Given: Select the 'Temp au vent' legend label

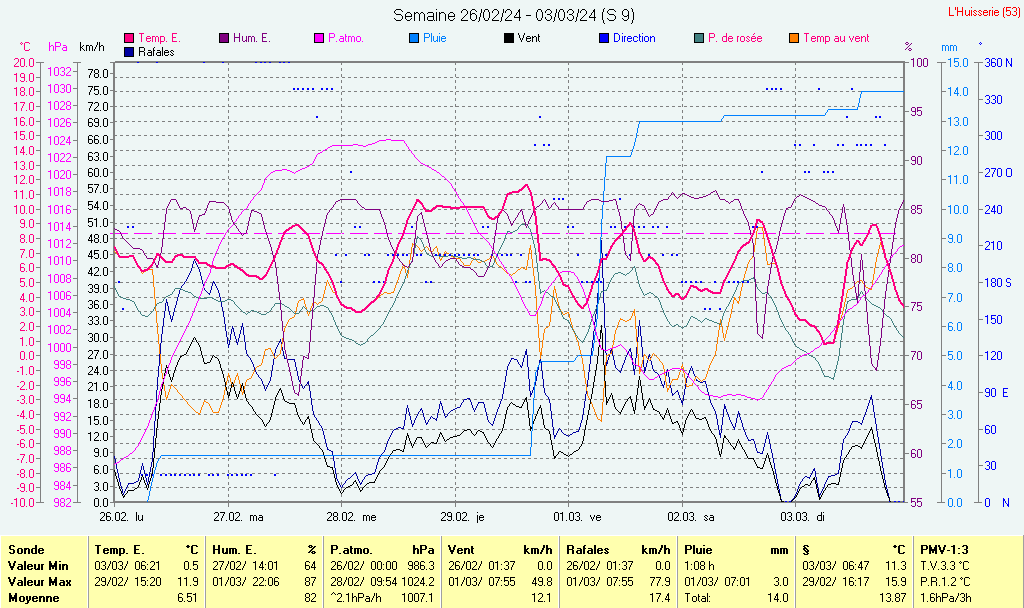Looking at the screenshot, I should click(836, 38).
